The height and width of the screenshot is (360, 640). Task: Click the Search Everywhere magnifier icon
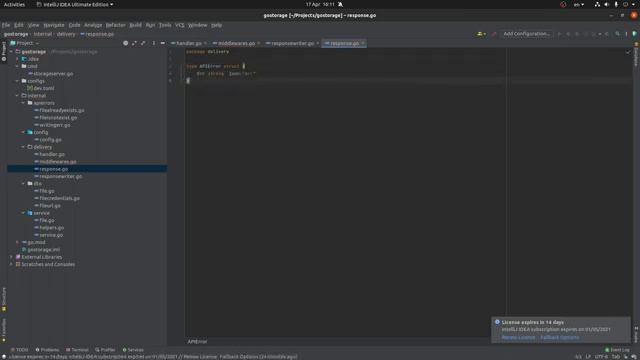618,34
